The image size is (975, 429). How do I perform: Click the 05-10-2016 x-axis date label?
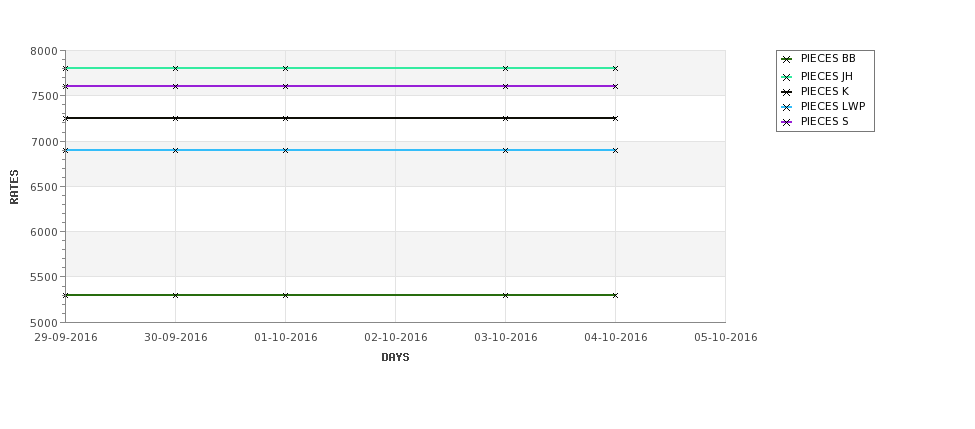pyautogui.click(x=726, y=338)
